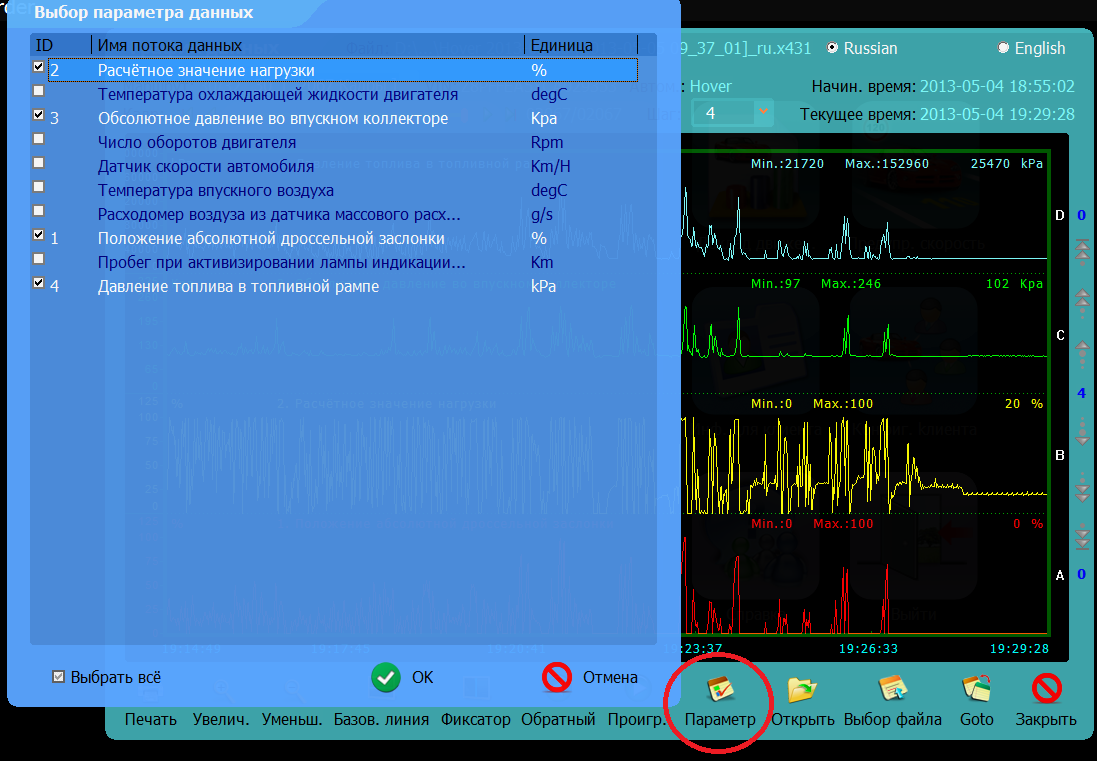Confirm the selection with OK
The width and height of the screenshot is (1097, 761).
click(403, 677)
